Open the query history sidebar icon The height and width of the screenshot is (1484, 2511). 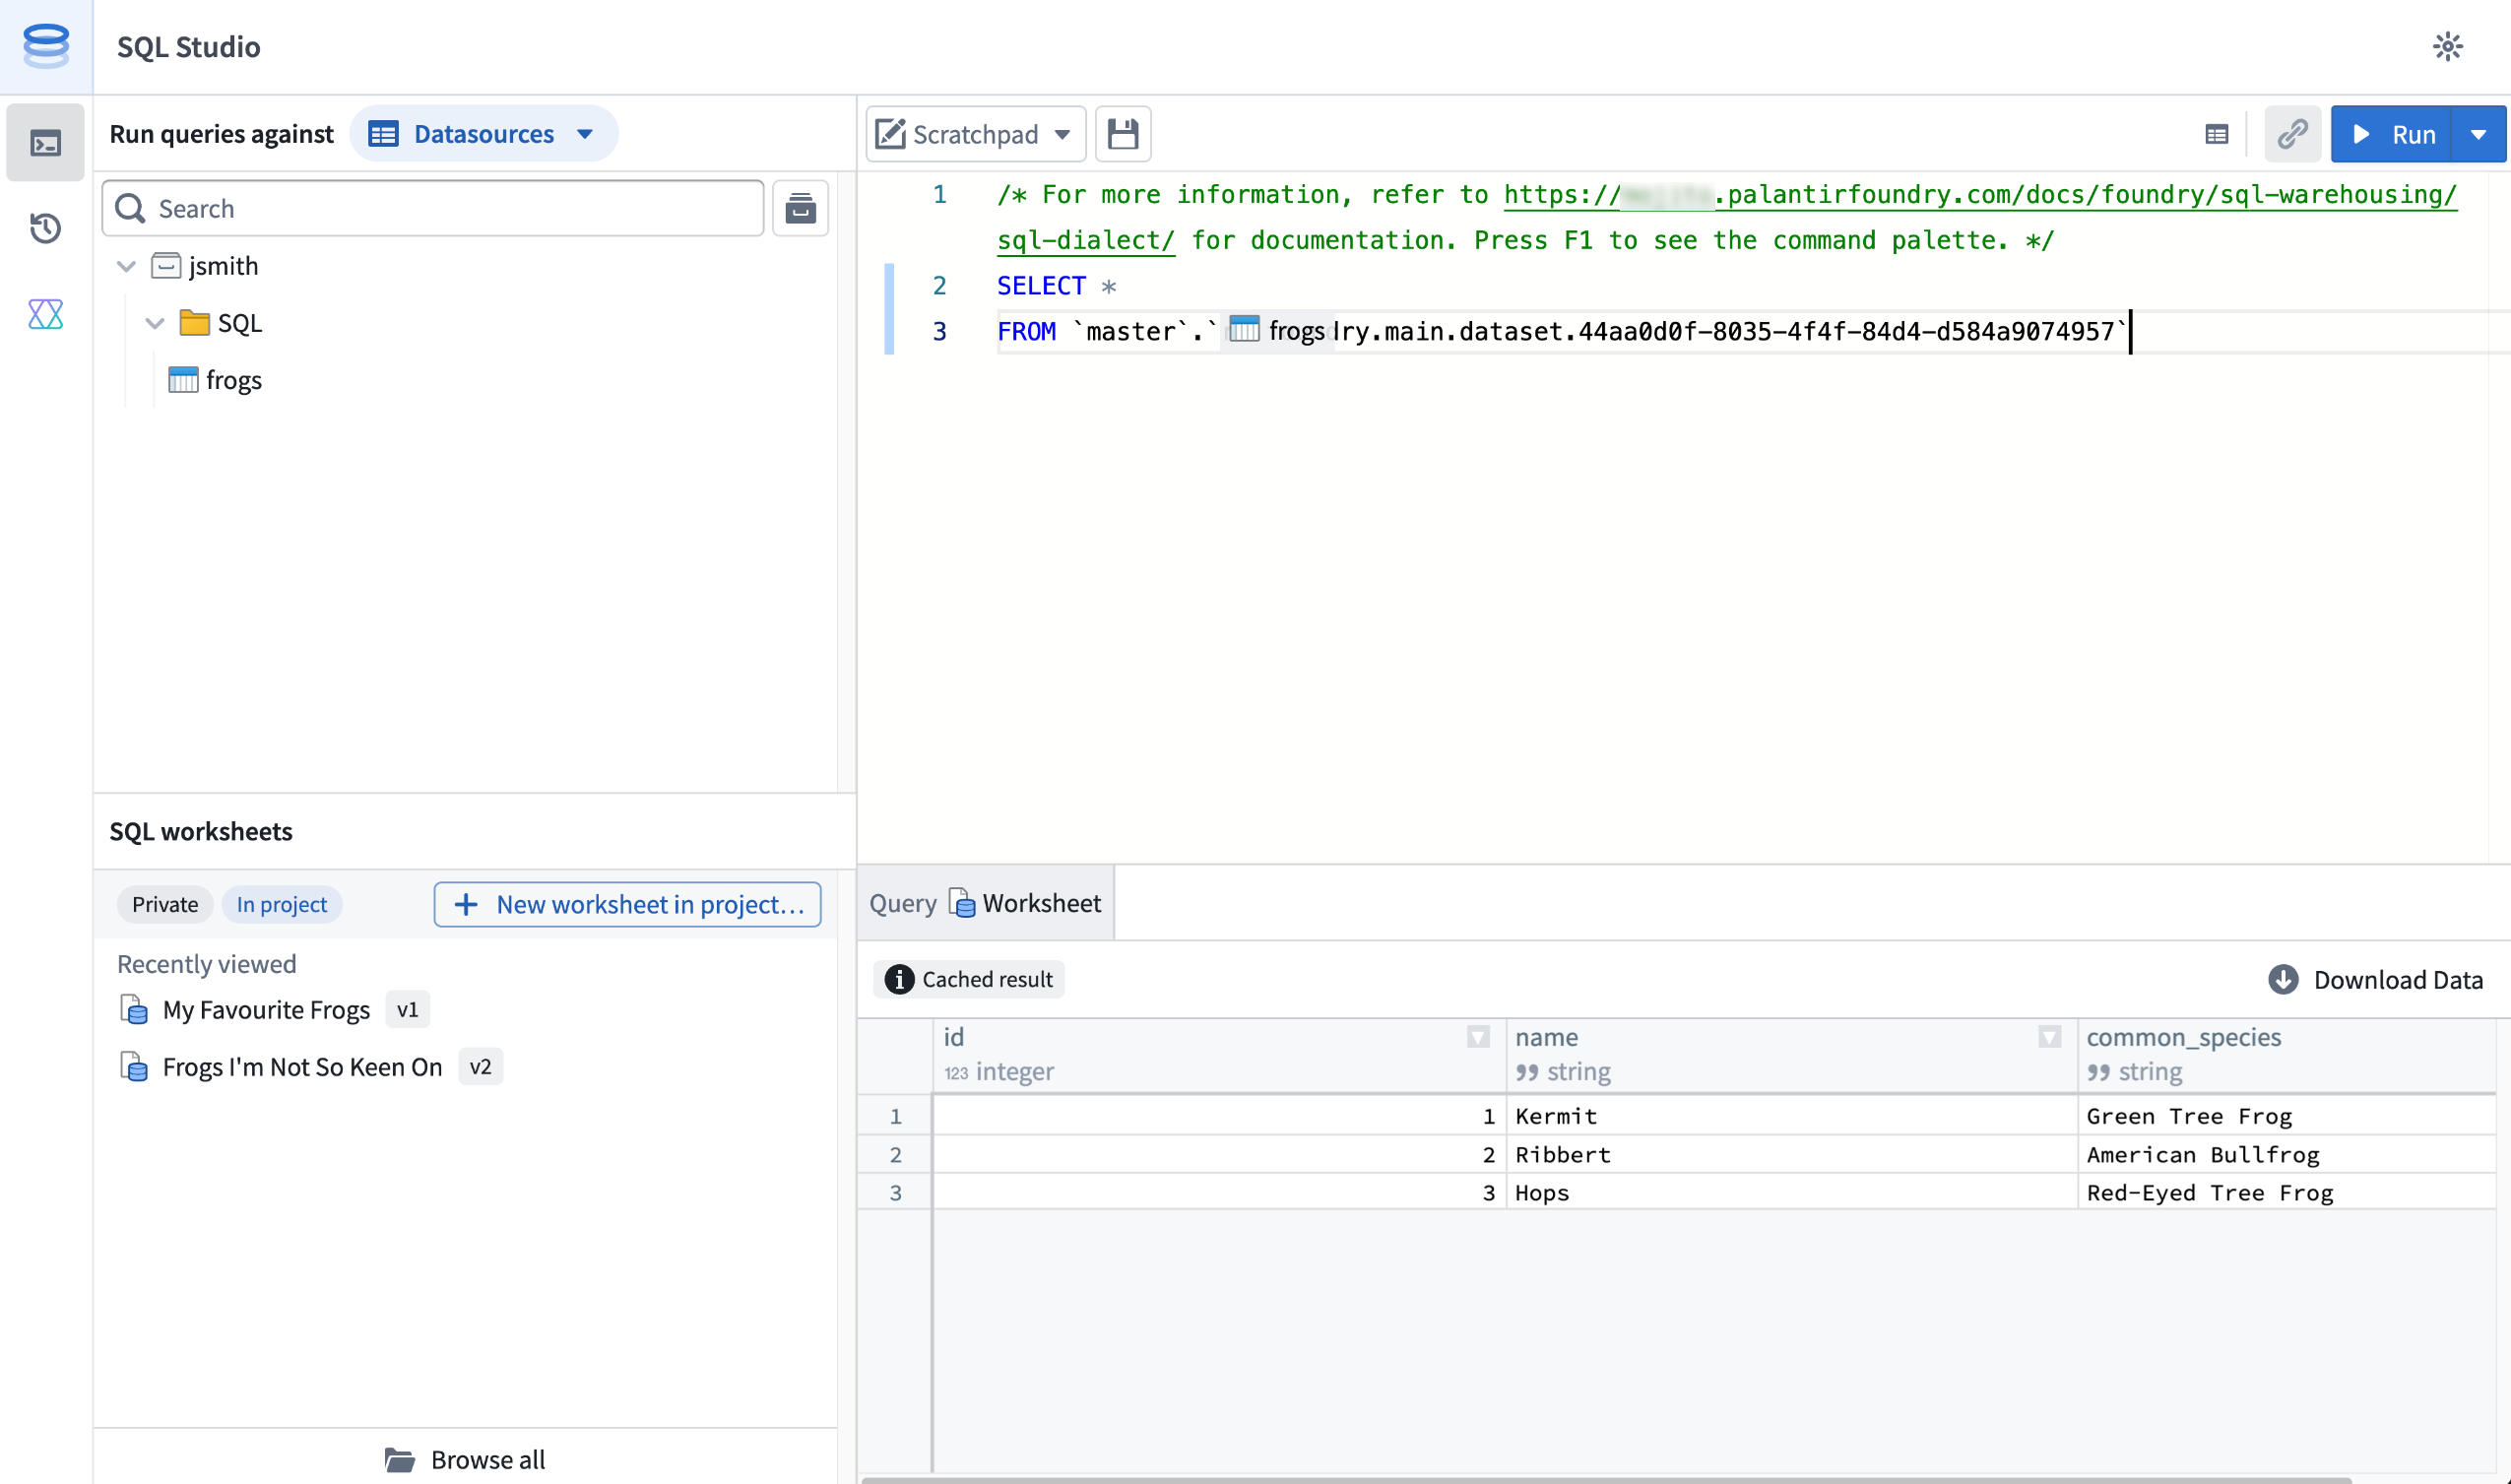coord(45,228)
